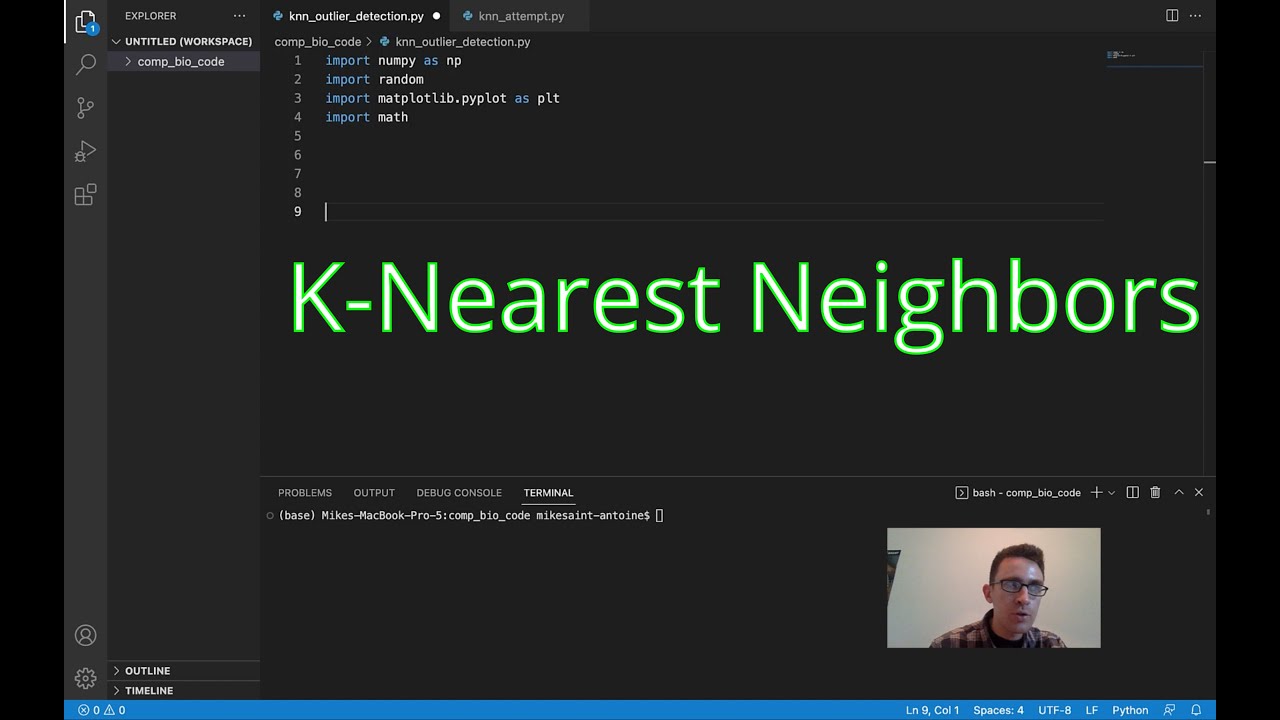Click the unsaved dot on knn_outlier_detection.py tab
Viewport: 1280px width, 720px height.
436,16
